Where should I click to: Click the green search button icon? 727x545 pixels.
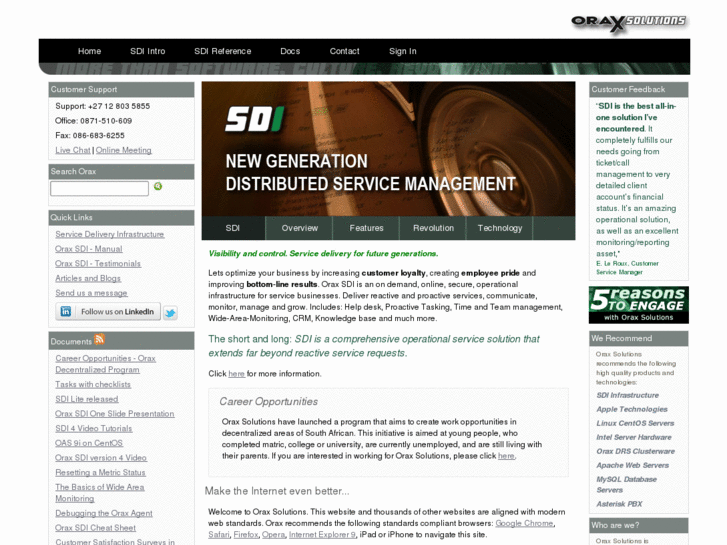point(158,186)
